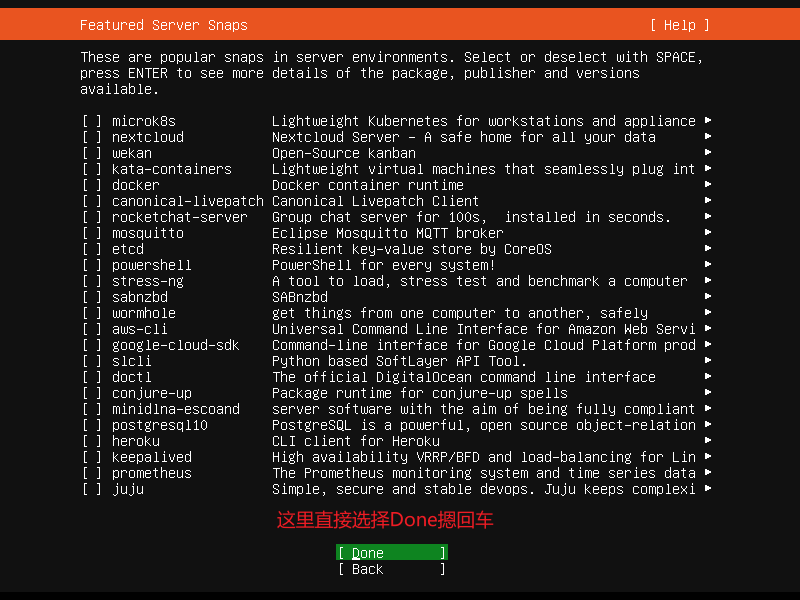Viewport: 800px width, 600px height.
Task: Open google-cloud-sdk details arrow
Action: [708, 344]
